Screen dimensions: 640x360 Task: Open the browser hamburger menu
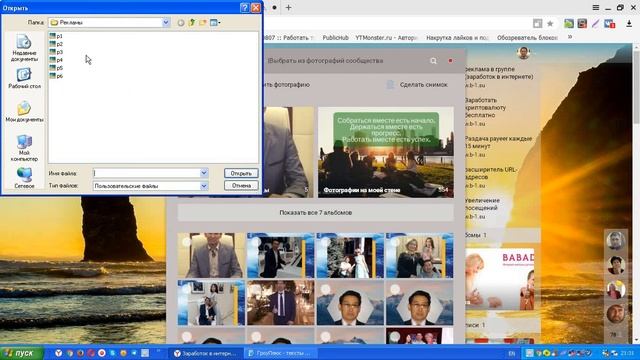point(596,7)
